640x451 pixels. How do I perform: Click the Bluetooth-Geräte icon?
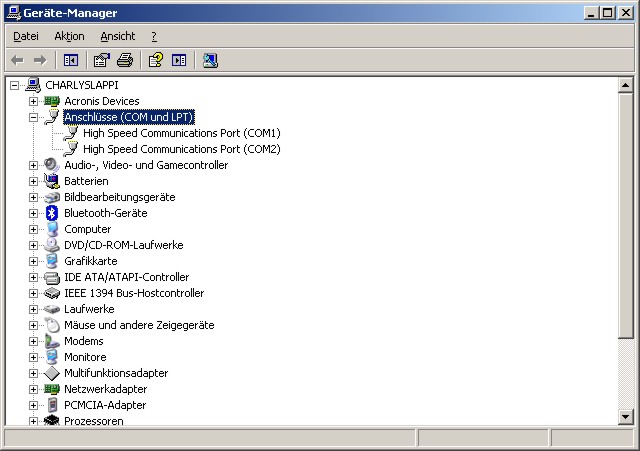click(52, 213)
